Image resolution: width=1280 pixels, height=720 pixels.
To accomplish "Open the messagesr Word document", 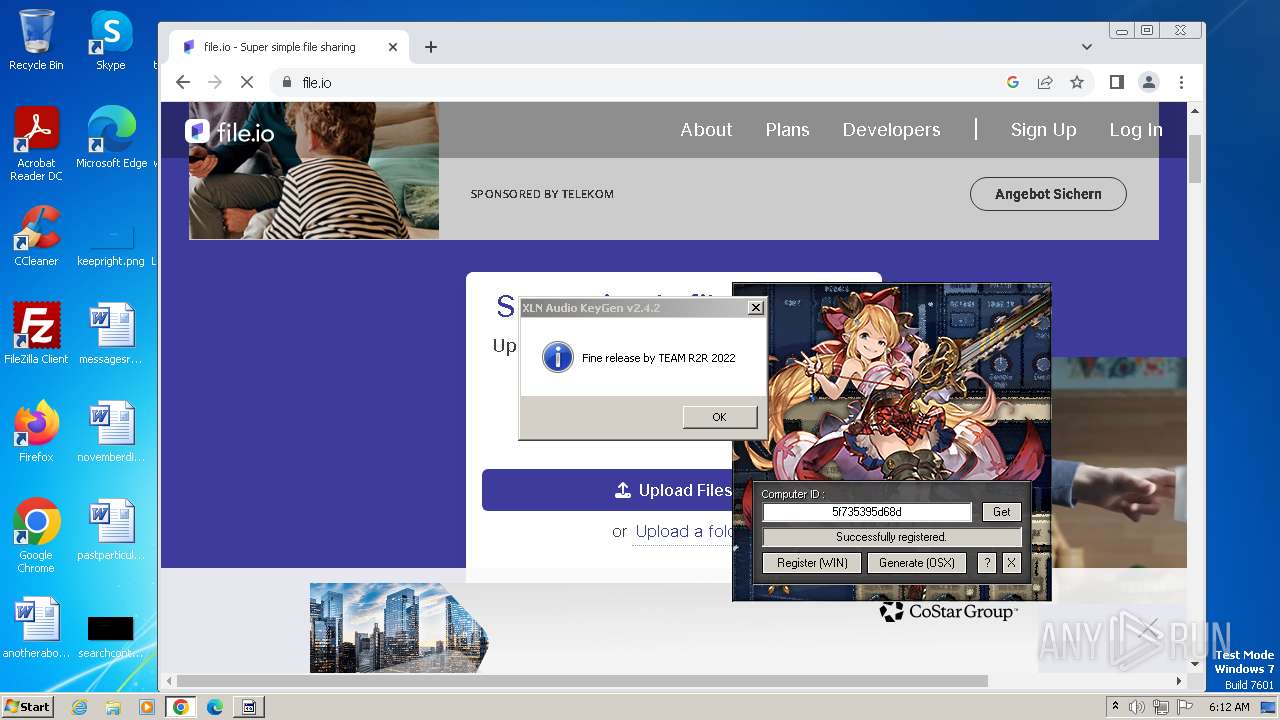I will [111, 333].
